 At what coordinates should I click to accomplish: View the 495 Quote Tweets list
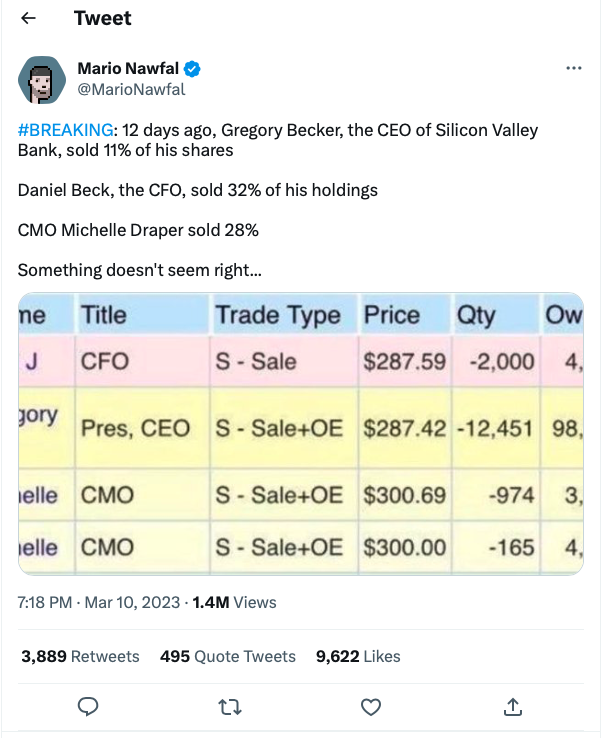click(x=228, y=656)
